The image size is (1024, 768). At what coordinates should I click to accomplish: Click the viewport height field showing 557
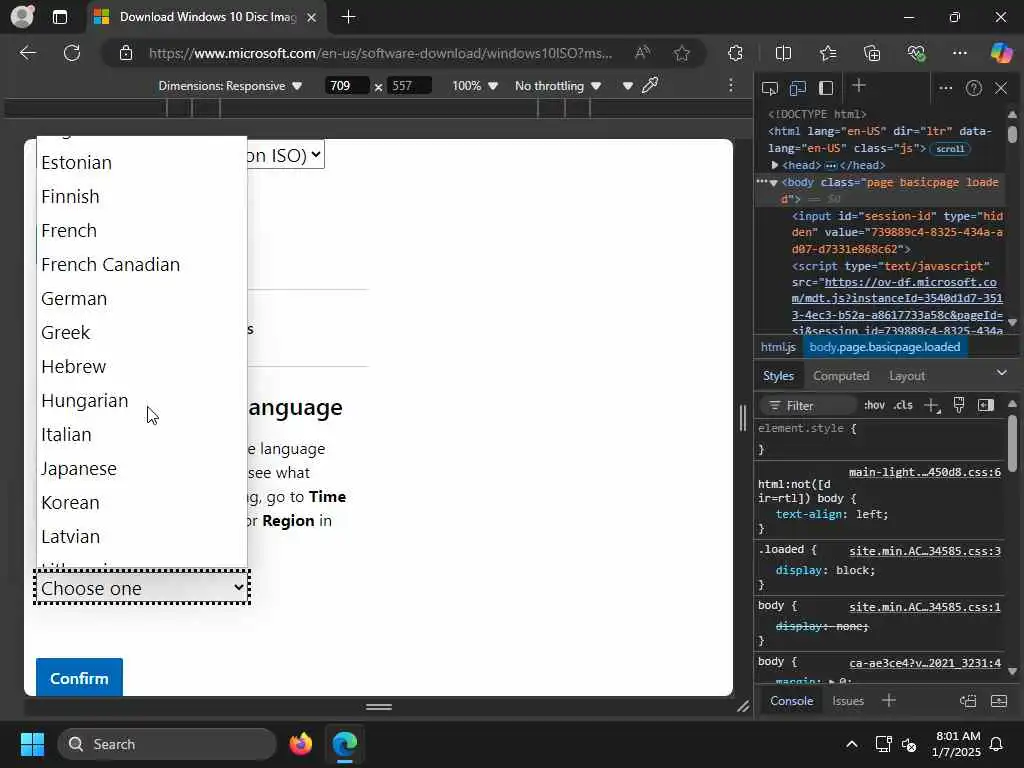(x=409, y=86)
